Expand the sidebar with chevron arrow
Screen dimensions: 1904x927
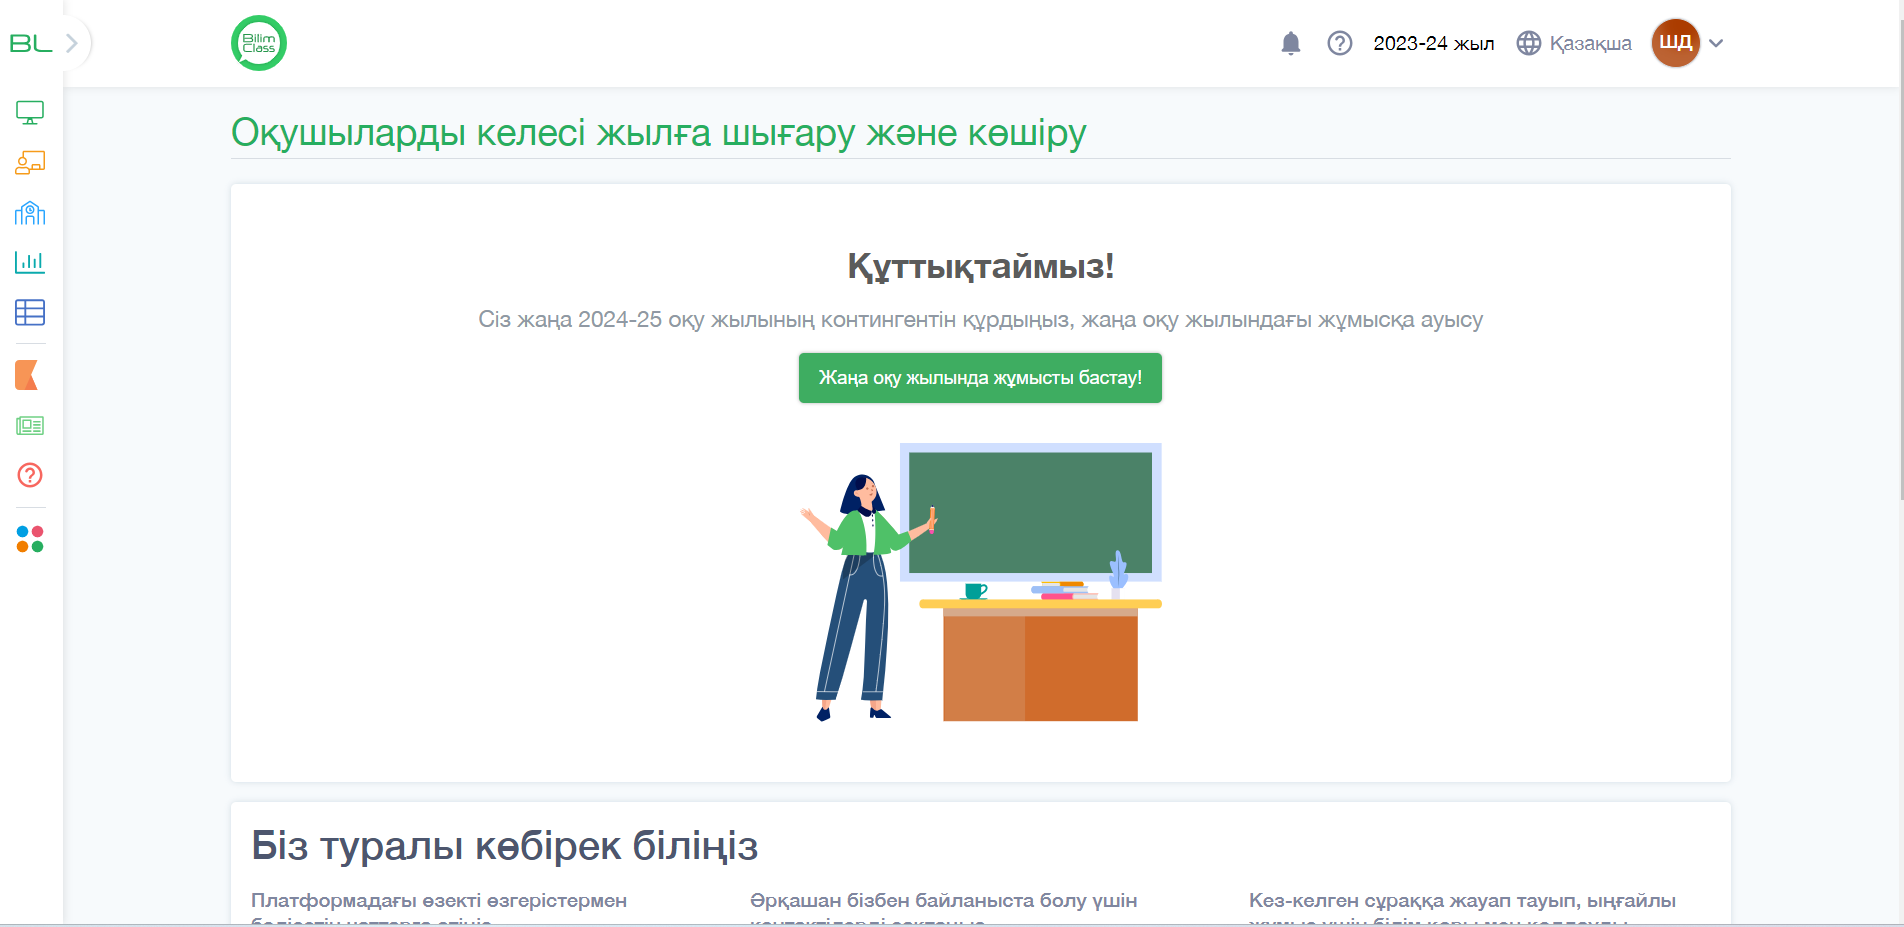tap(72, 43)
